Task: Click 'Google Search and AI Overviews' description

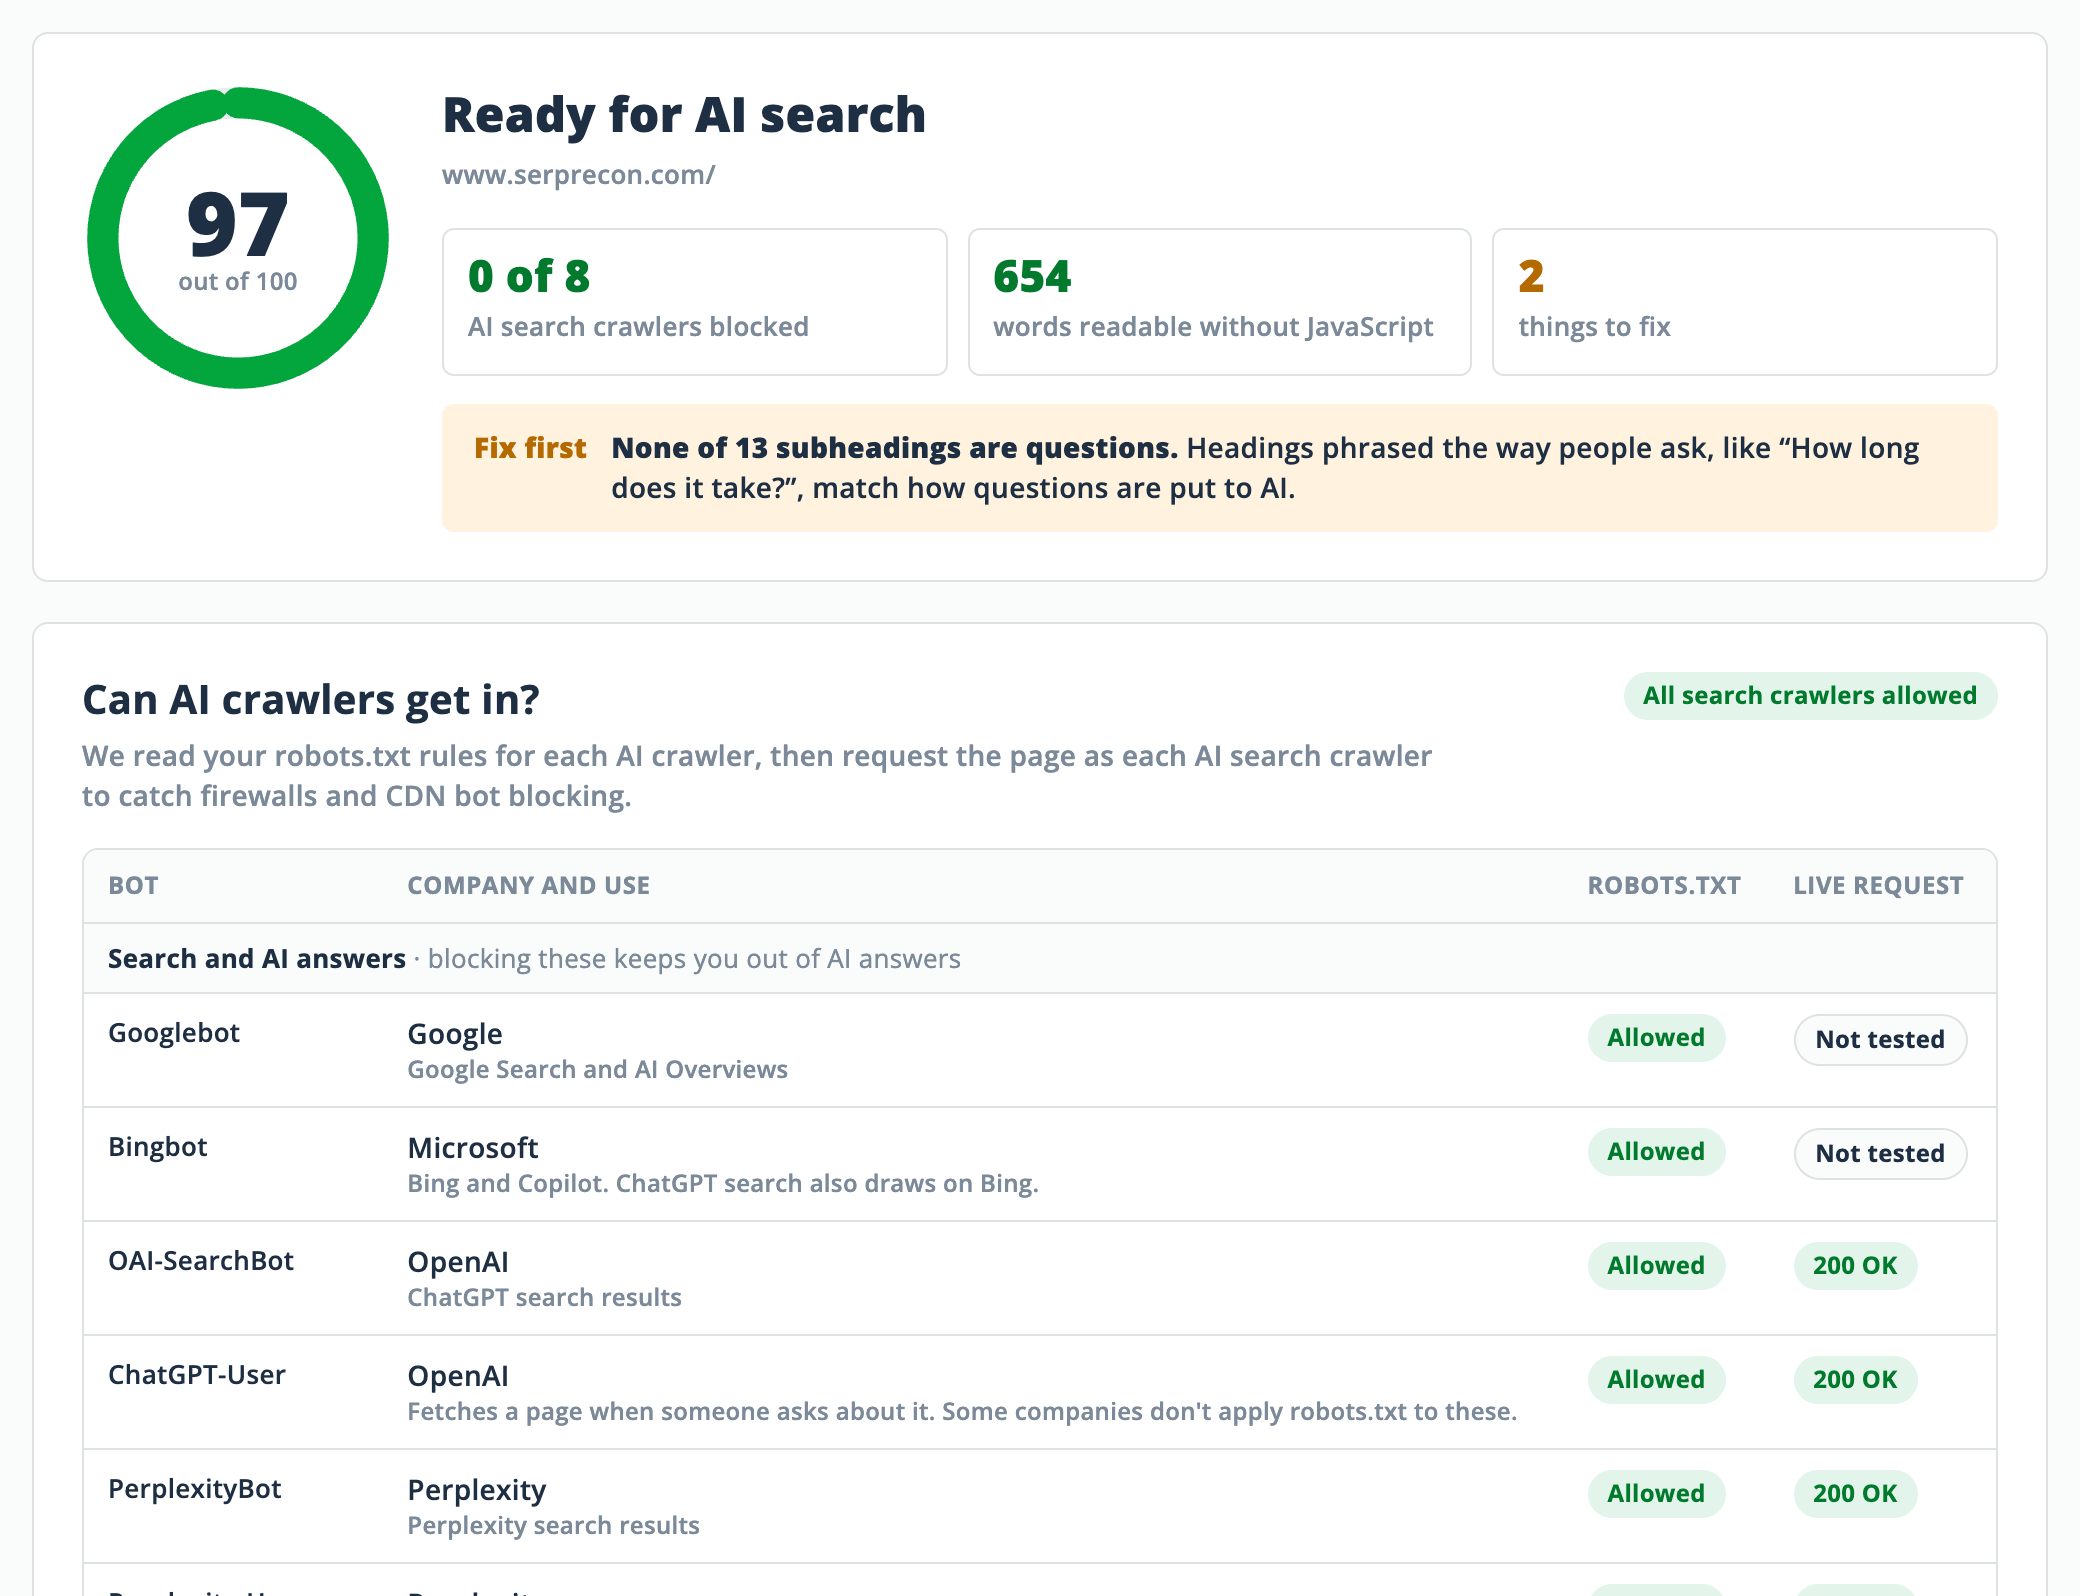Action: click(597, 1070)
